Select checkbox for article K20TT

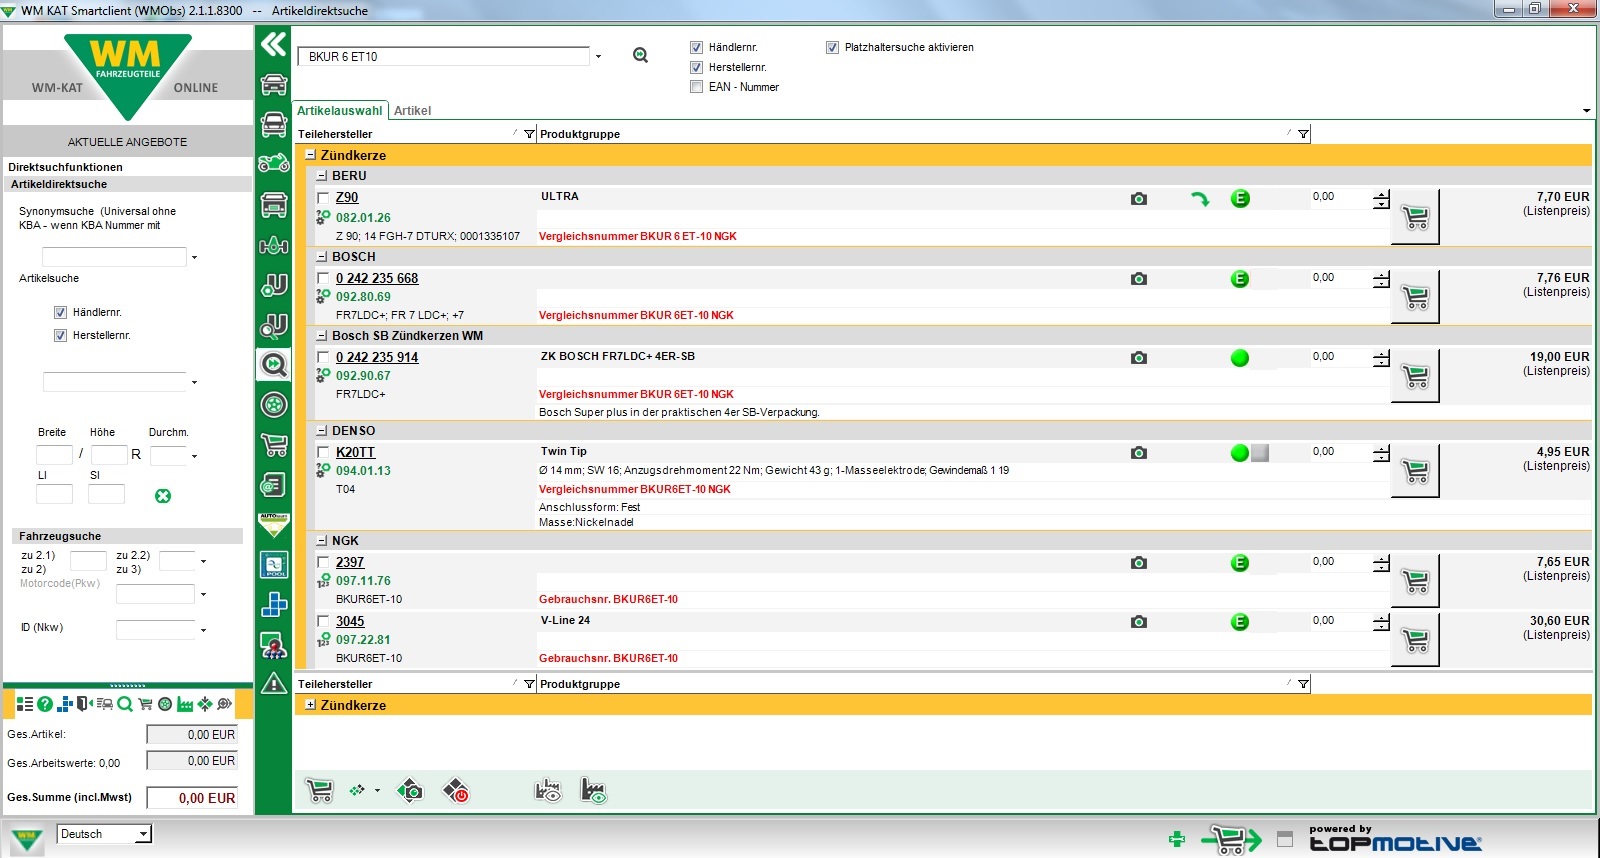tap(323, 453)
